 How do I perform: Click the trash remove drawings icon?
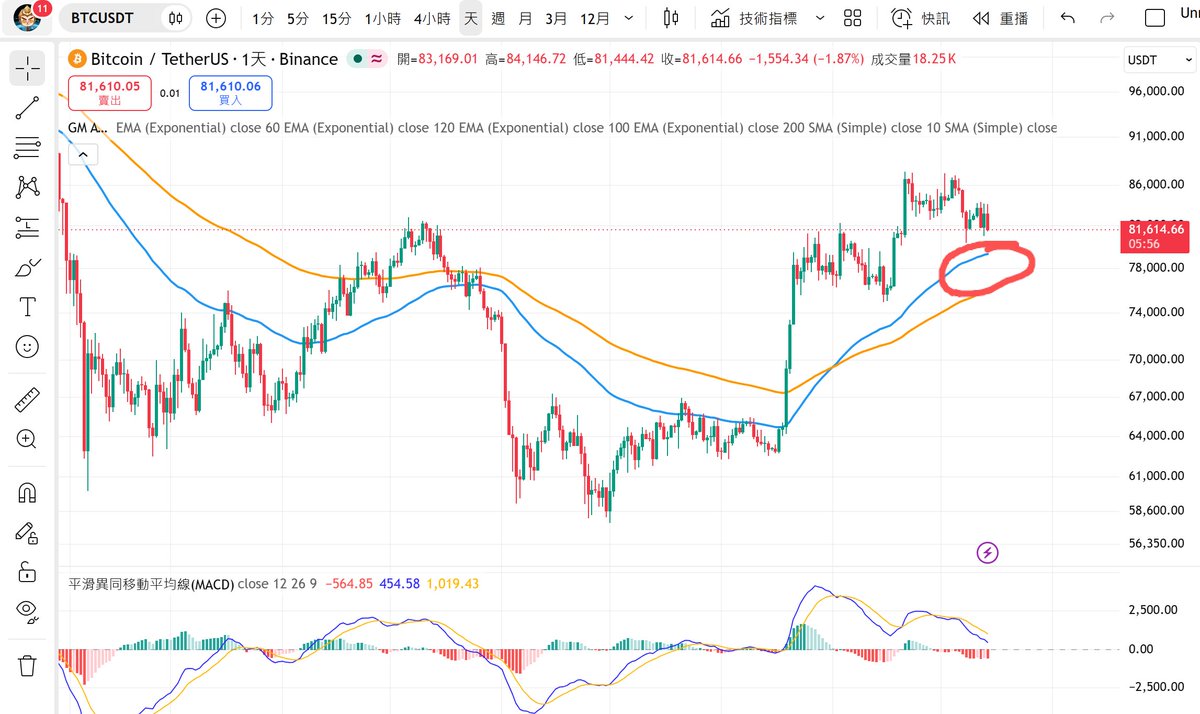click(x=27, y=664)
